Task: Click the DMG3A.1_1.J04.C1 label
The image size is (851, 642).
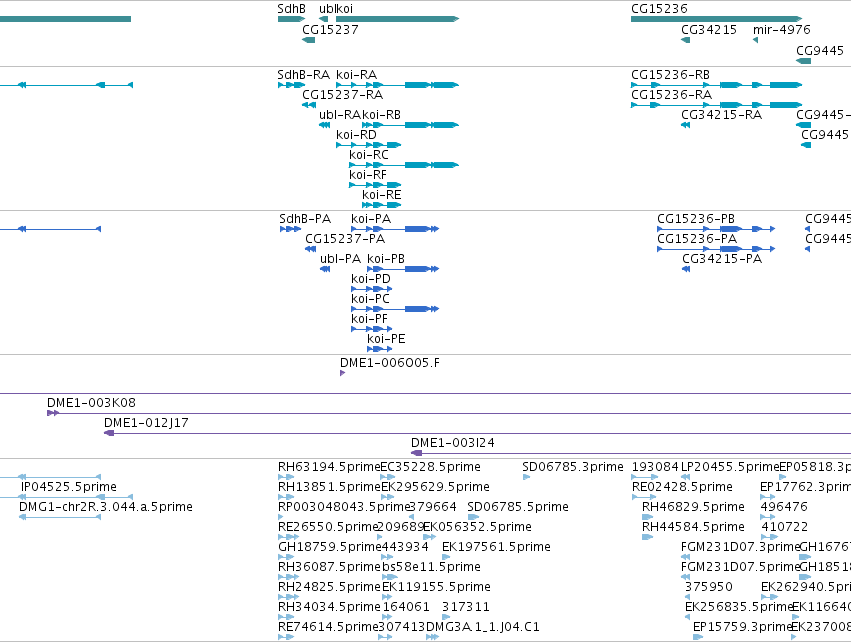Action: click(x=482, y=628)
